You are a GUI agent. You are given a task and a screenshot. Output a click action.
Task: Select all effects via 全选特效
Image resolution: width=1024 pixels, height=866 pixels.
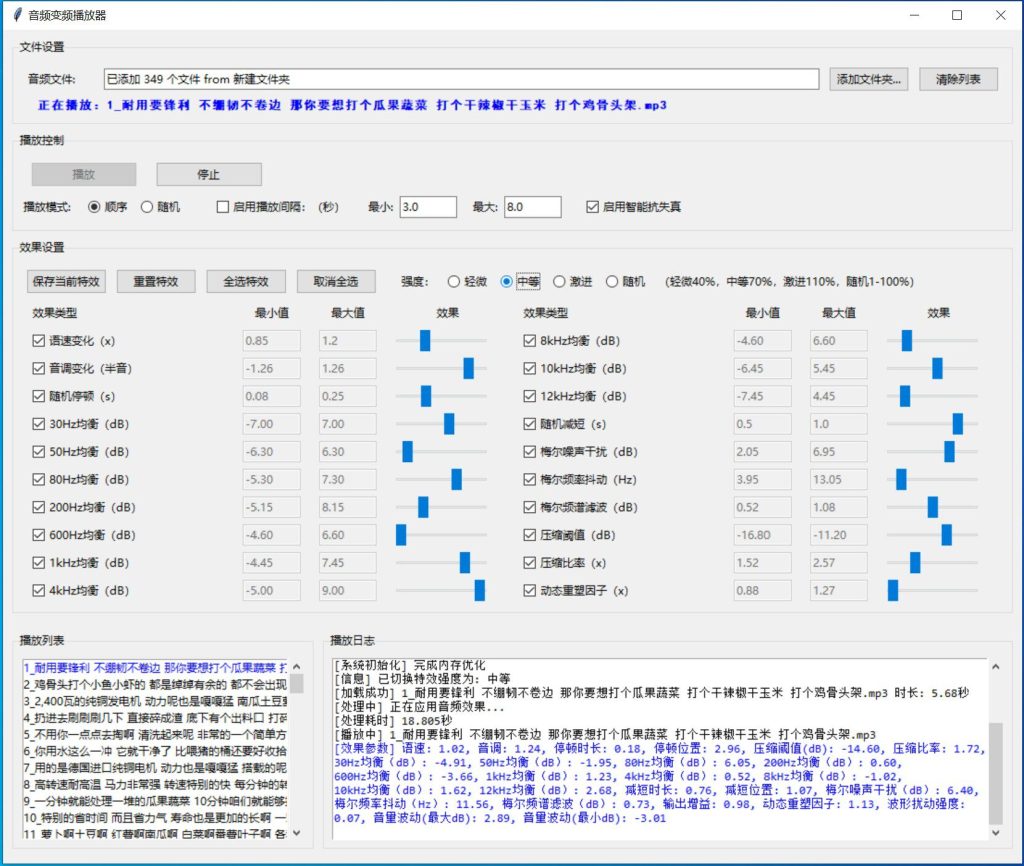pyautogui.click(x=246, y=281)
